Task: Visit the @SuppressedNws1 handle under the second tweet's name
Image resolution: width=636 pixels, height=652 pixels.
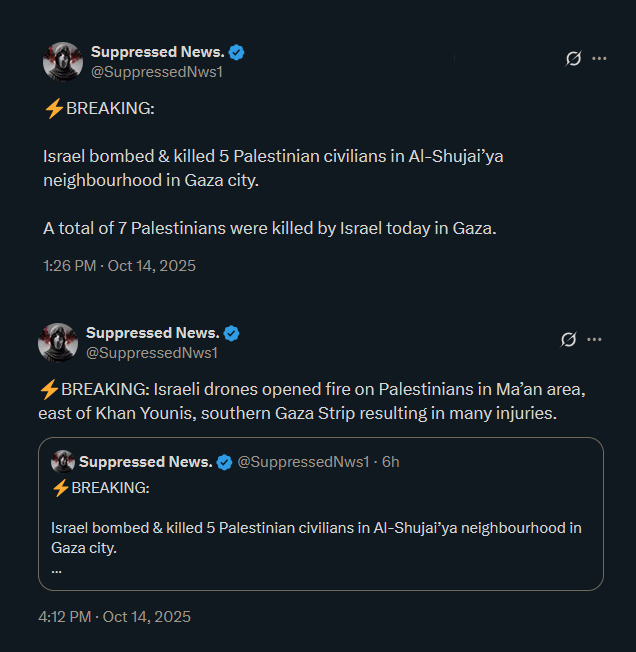Action: [x=152, y=353]
